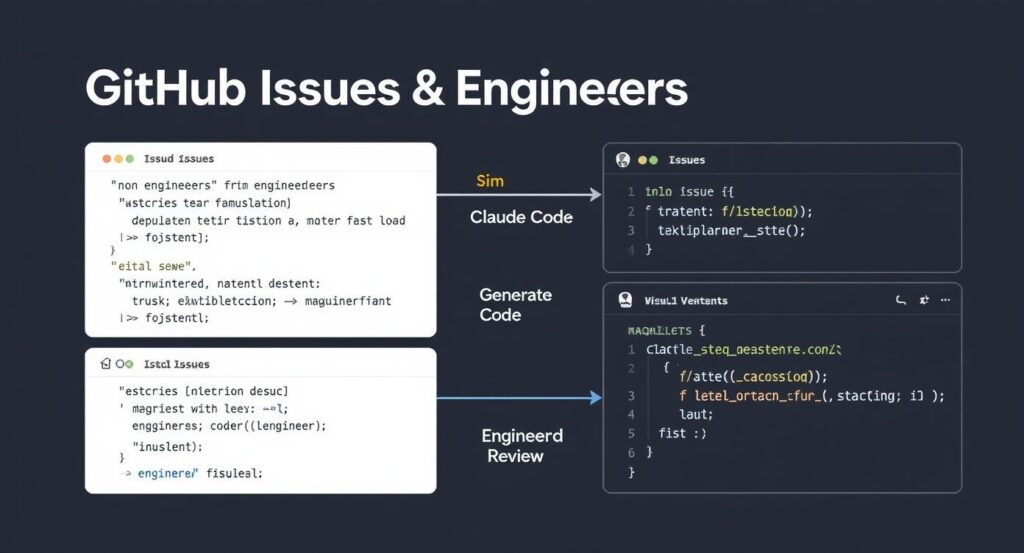Screen dimensions: 1024x553
Task: Click the green dot in dark Issues panel
Action: point(653,160)
